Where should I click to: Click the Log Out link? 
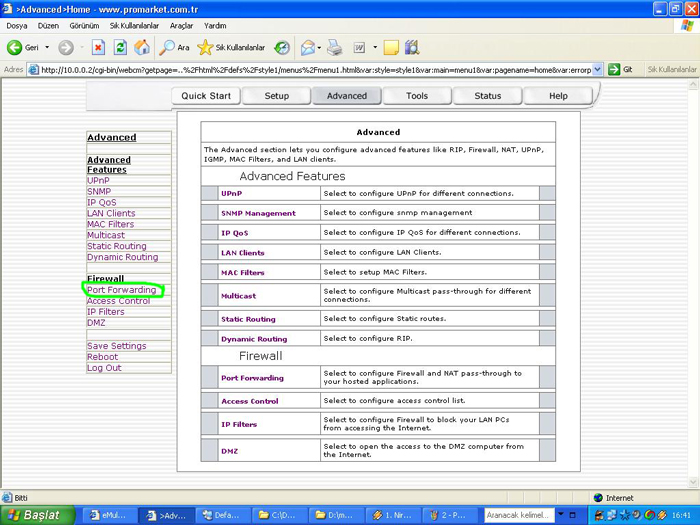pos(104,368)
